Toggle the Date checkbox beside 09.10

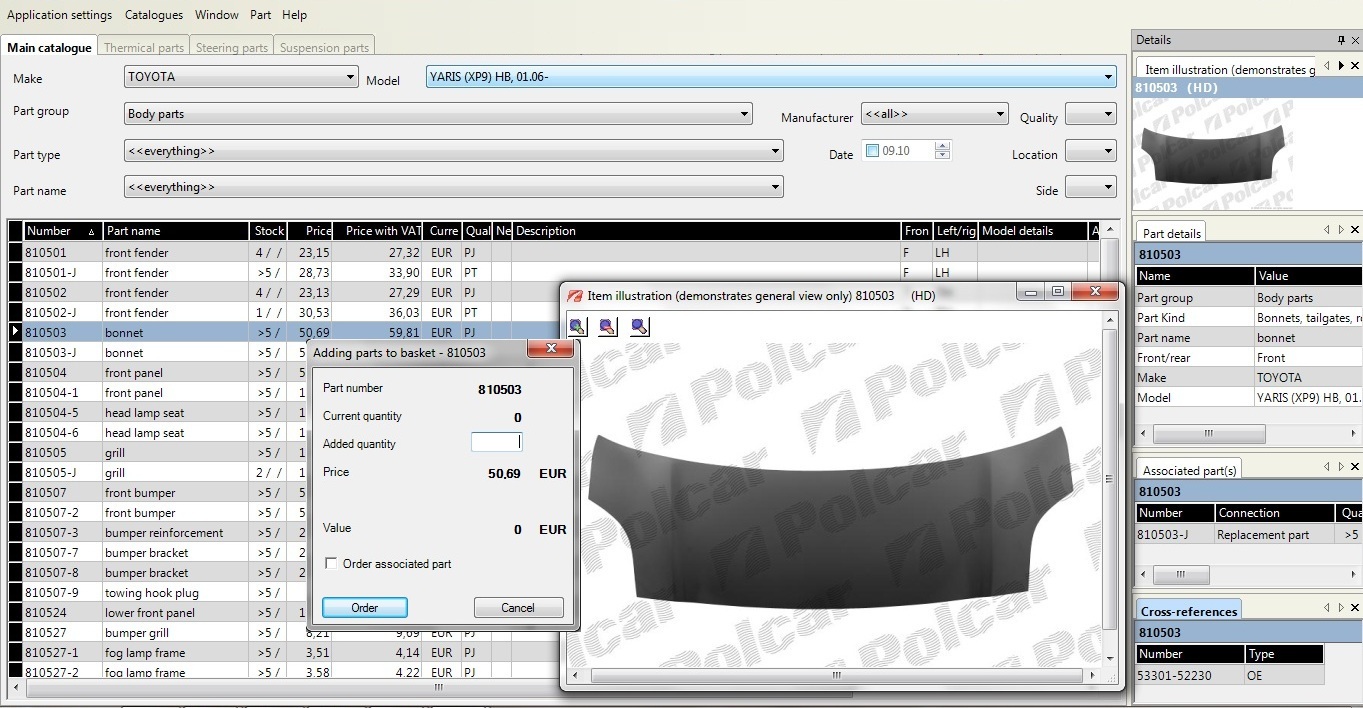pyautogui.click(x=872, y=151)
